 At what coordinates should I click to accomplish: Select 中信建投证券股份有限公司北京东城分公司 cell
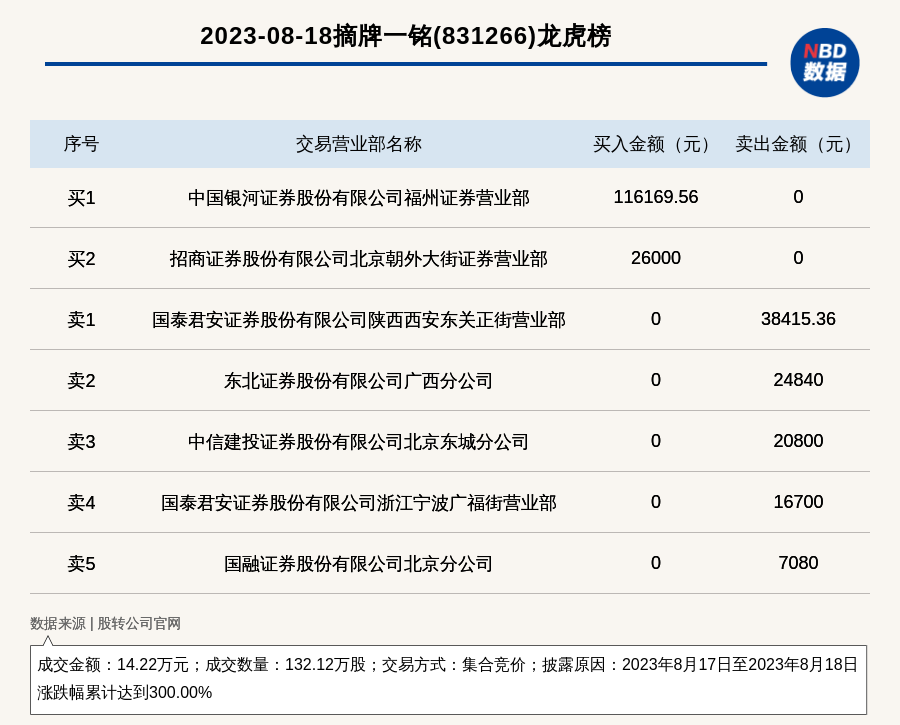click(359, 441)
